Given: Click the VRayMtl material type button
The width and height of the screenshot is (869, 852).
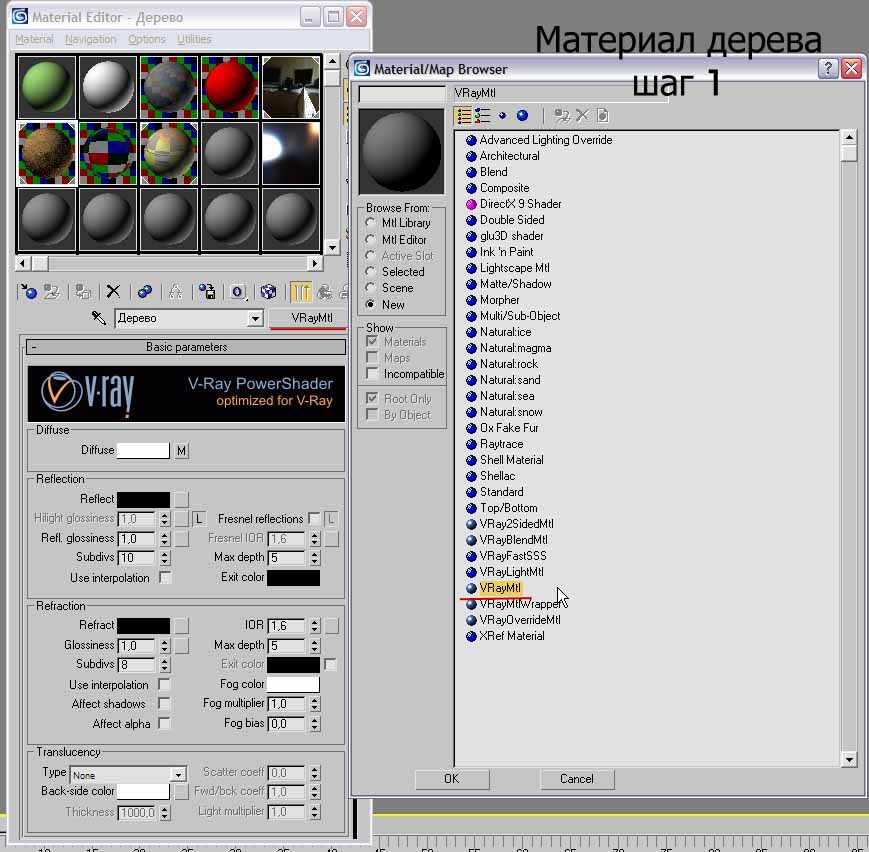Looking at the screenshot, I should [308, 318].
